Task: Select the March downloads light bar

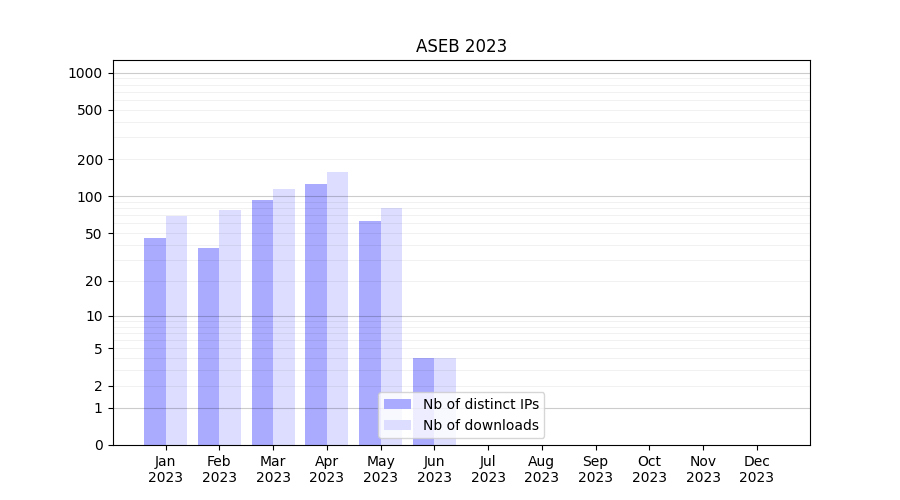Action: [x=284, y=317]
